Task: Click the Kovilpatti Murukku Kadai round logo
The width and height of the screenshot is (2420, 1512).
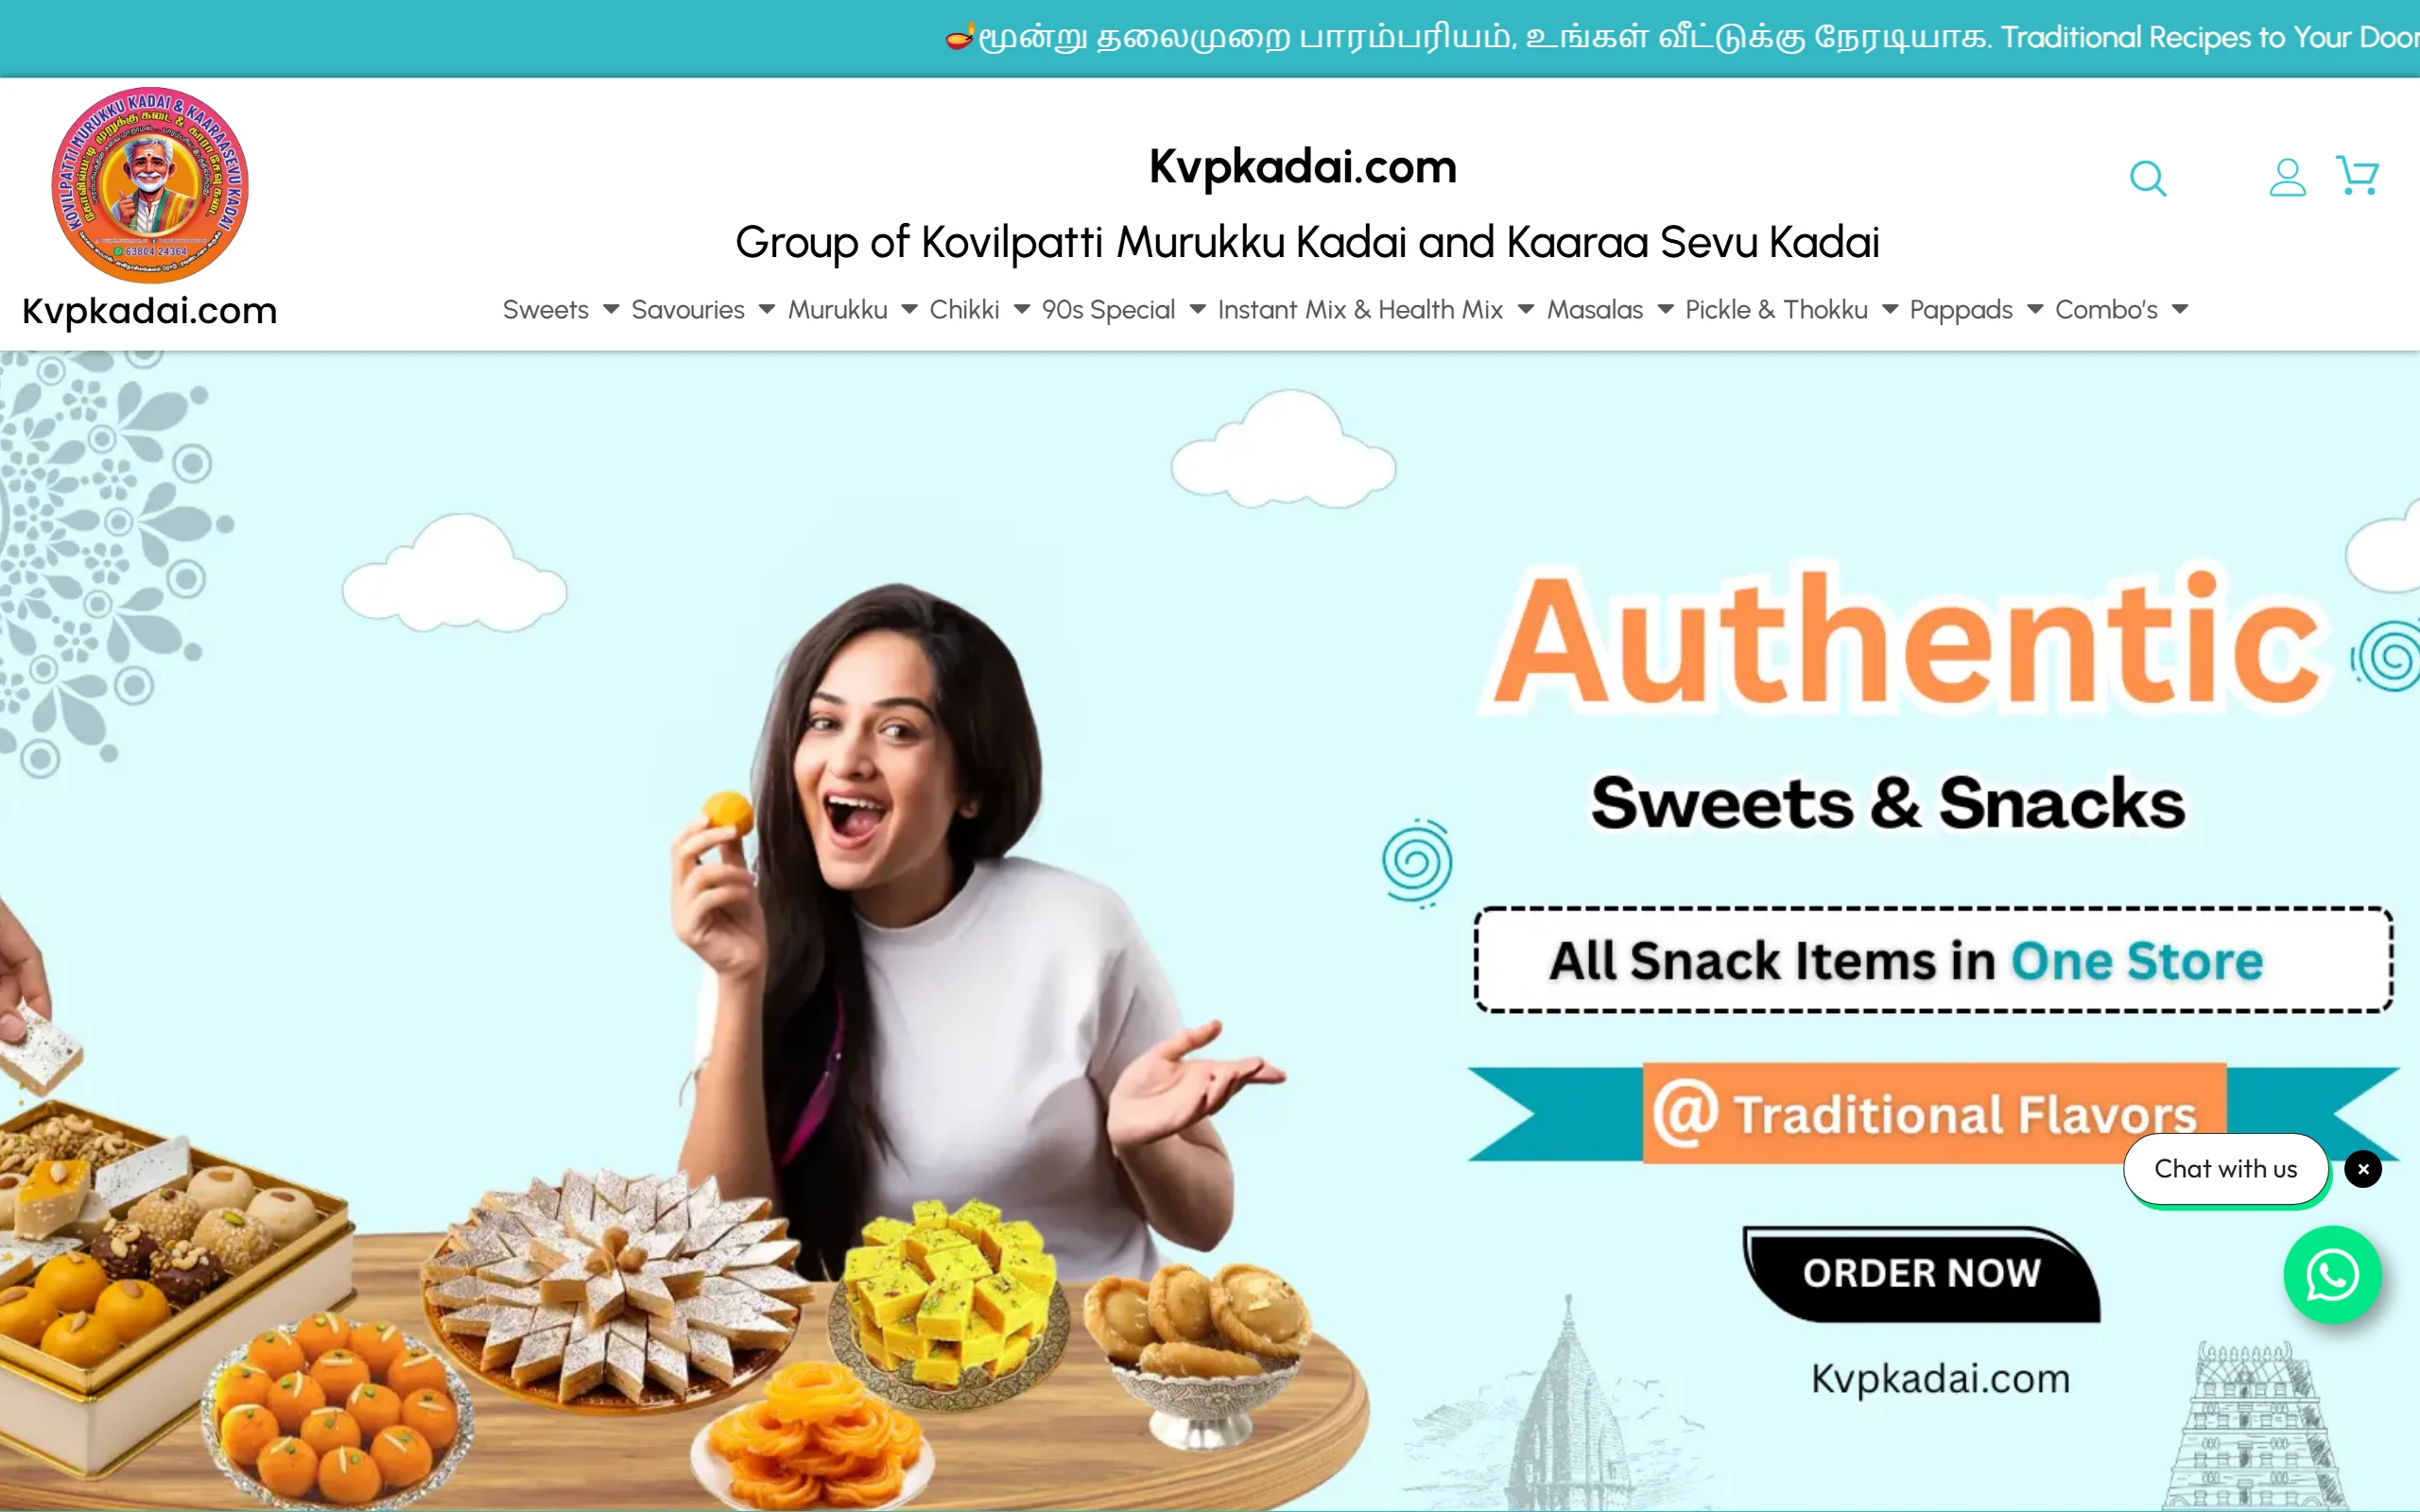Action: [x=150, y=185]
